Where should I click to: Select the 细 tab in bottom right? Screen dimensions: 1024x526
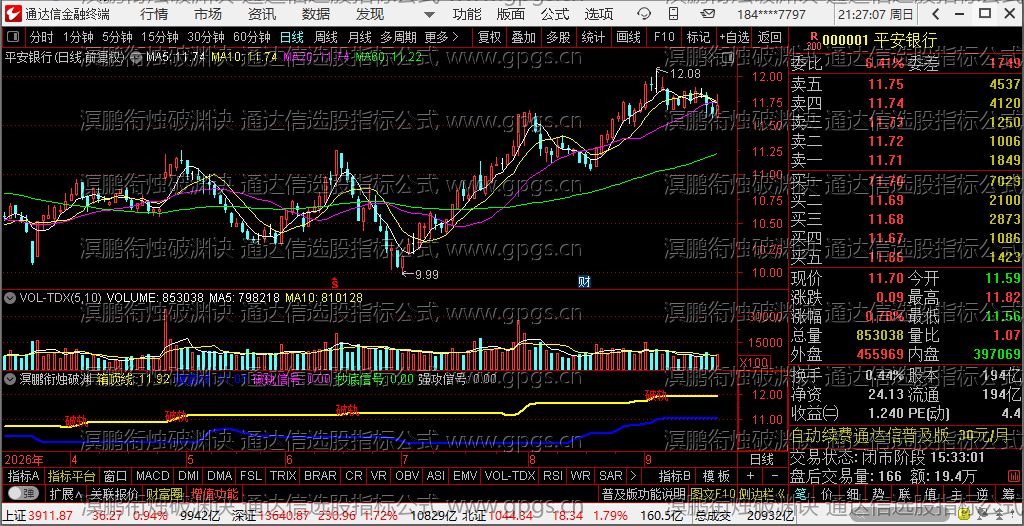(854, 493)
